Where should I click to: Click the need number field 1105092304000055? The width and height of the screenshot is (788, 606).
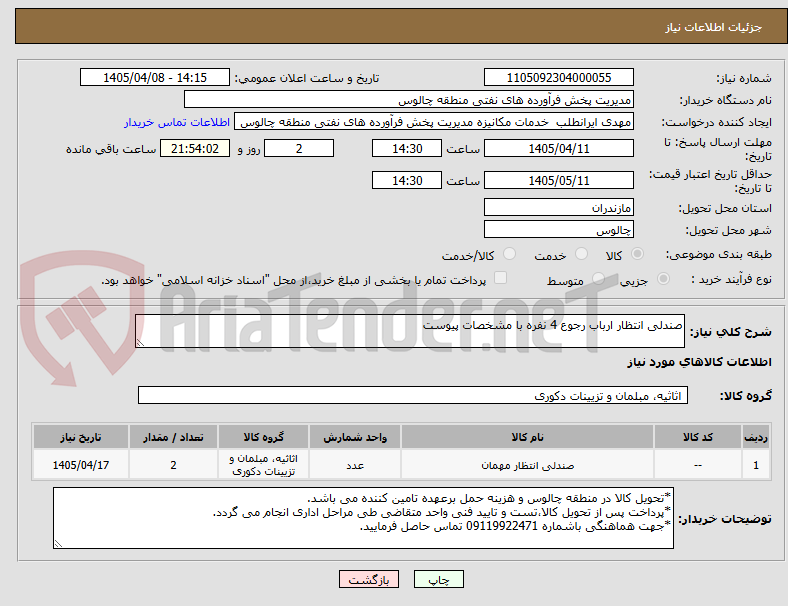558,77
